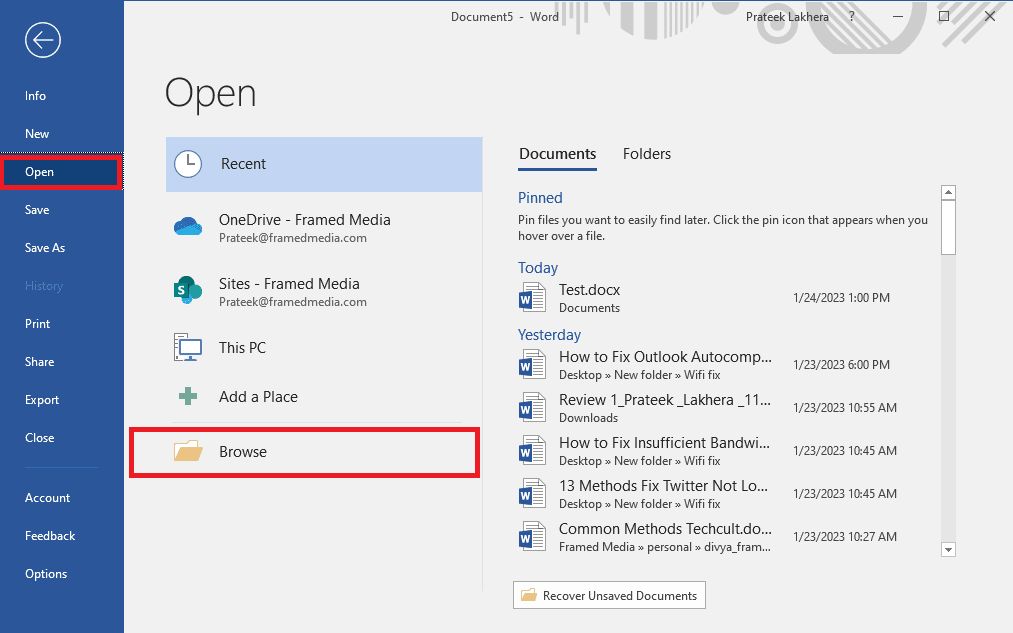Open How to Fix Outlook Autocomp... document
The width and height of the screenshot is (1013, 633).
(724, 364)
